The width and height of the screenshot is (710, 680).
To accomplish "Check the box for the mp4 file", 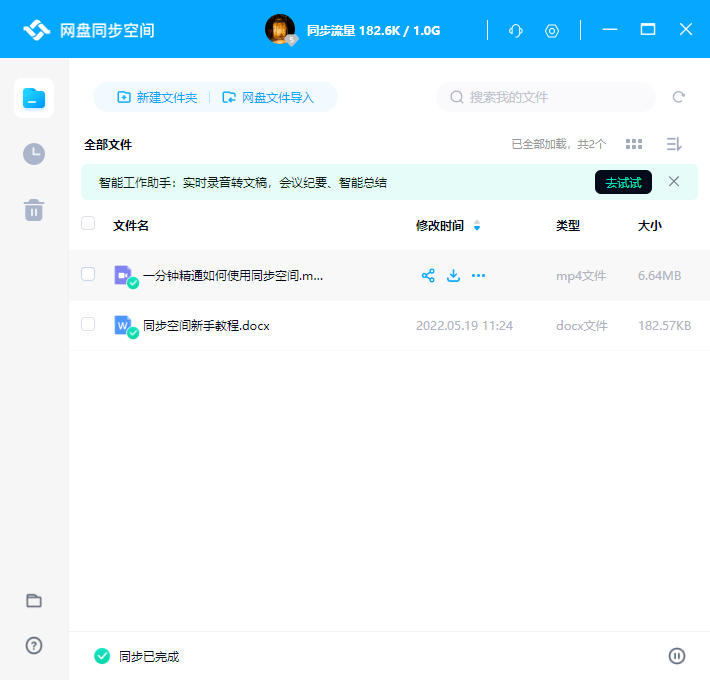I will pos(88,274).
